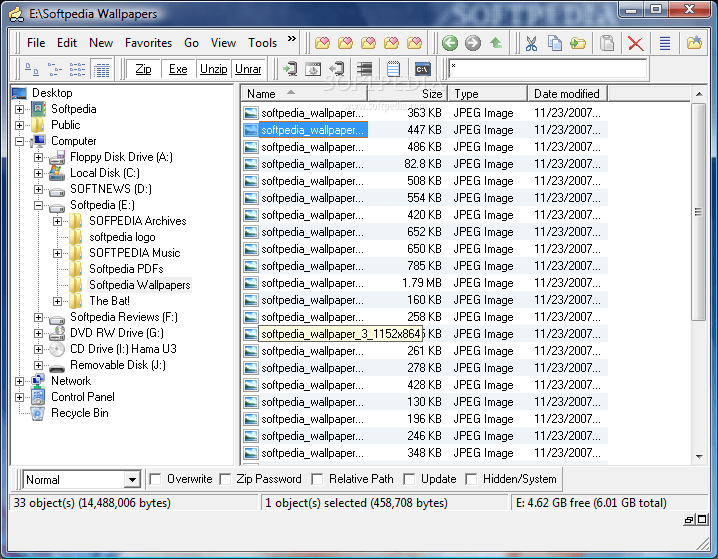Collapse the Computer tree node
The height and width of the screenshot is (559, 718).
click(x=19, y=141)
